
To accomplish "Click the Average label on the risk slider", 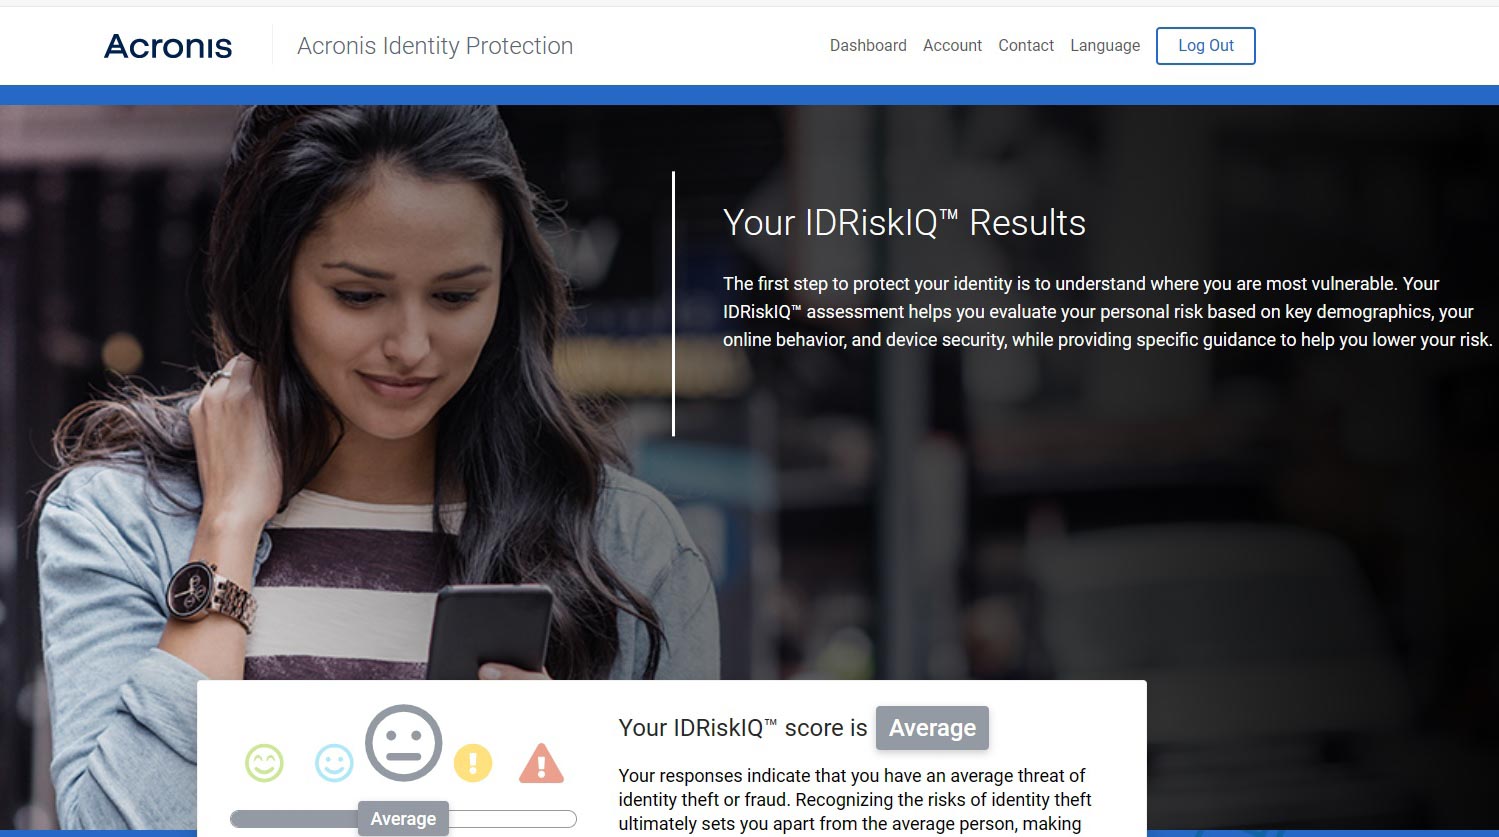I will (x=403, y=819).
